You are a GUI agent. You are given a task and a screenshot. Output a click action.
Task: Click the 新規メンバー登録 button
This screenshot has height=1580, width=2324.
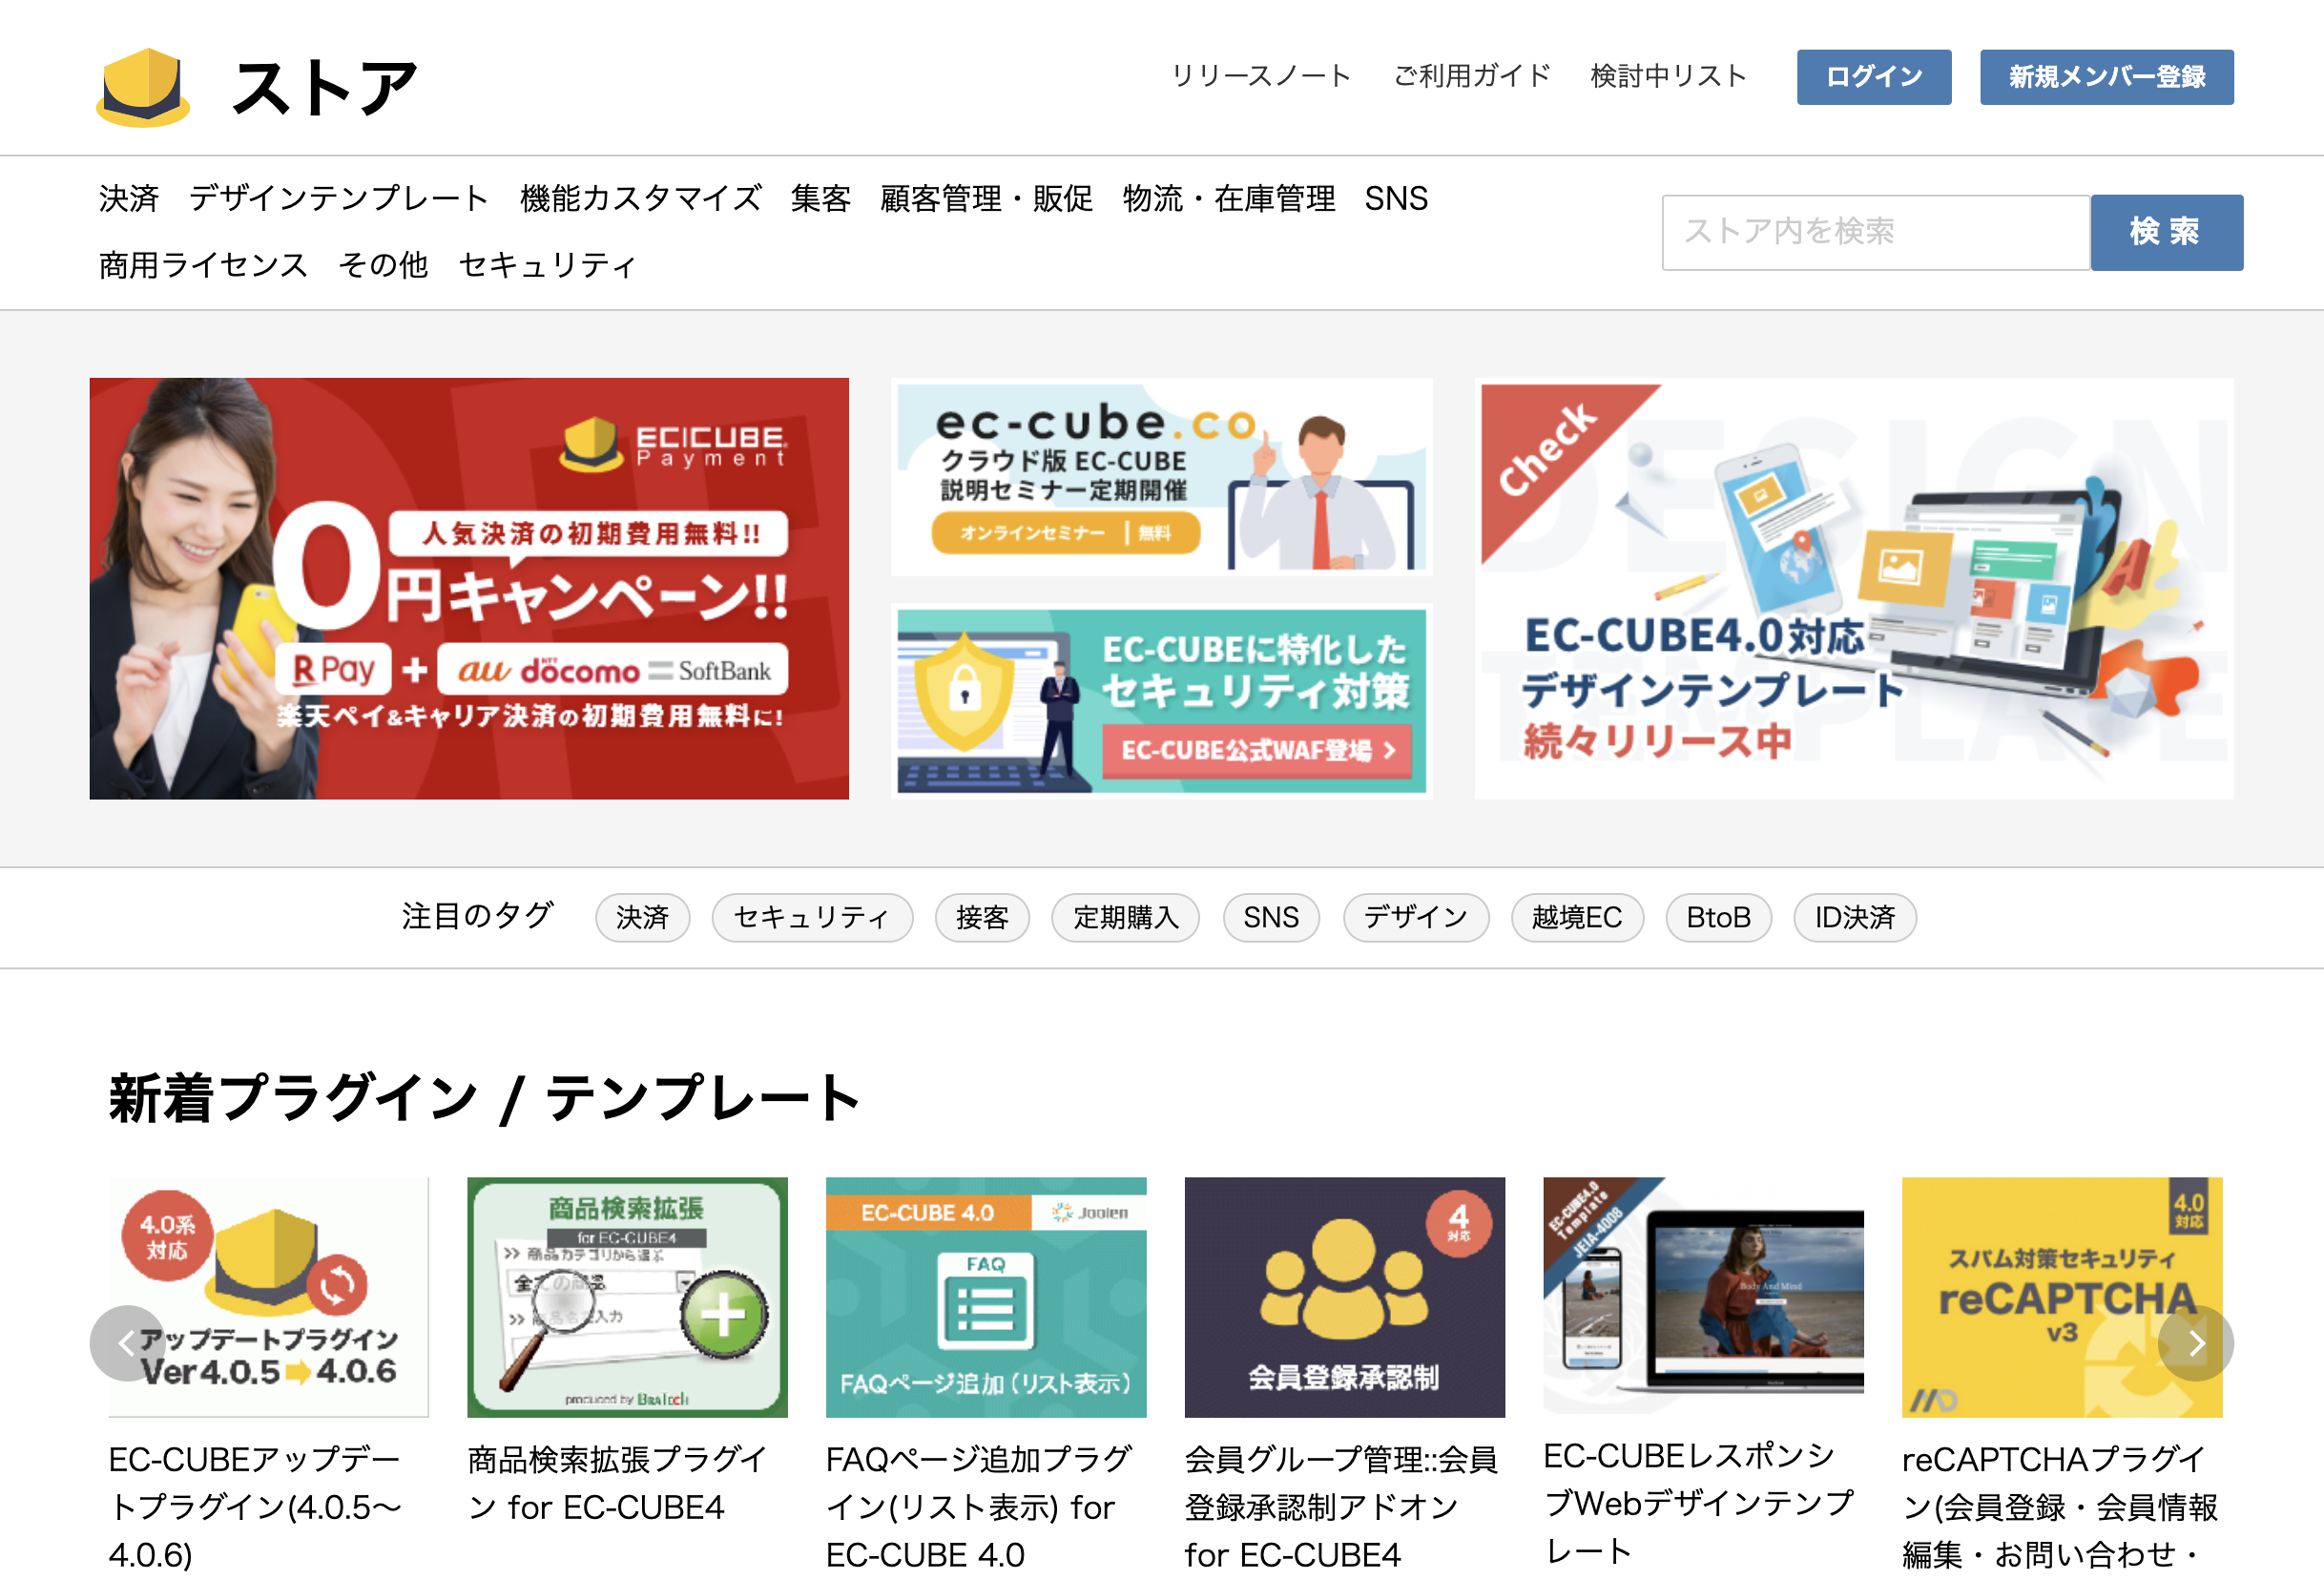click(2107, 77)
